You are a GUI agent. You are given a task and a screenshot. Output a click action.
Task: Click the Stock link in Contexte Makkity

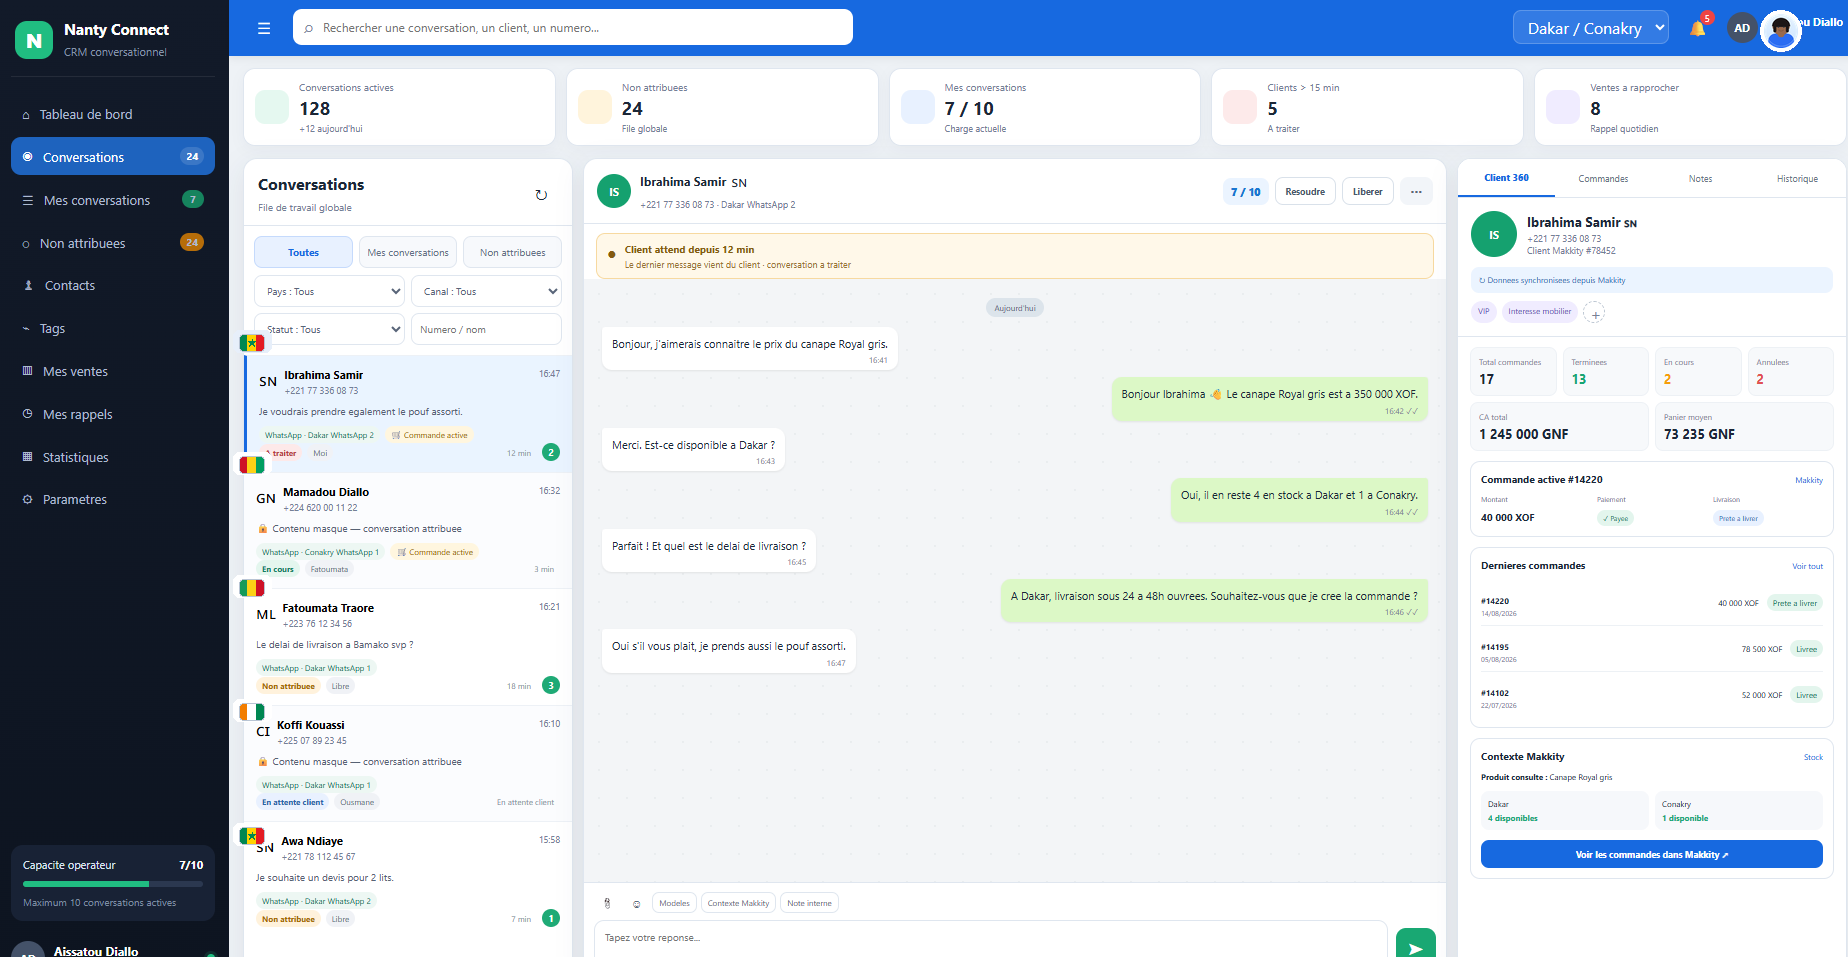click(1813, 757)
